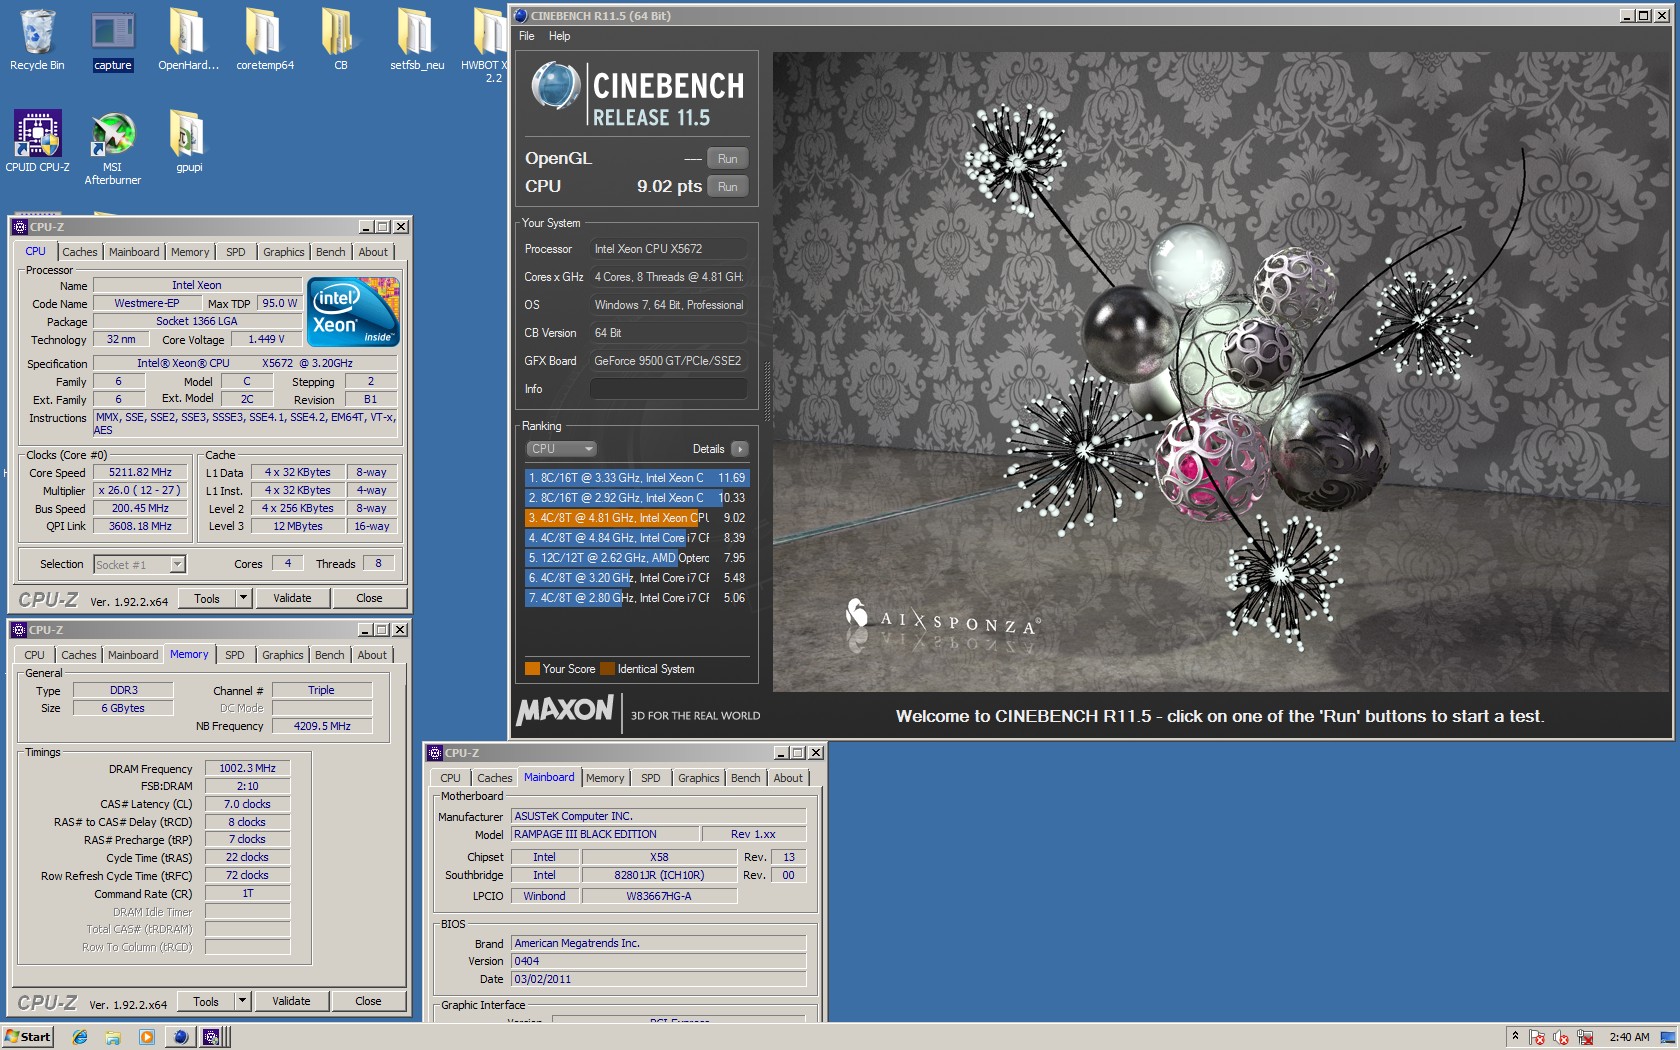
Task: Select Mainboard tab in Memory CPU-Z window
Action: tap(133, 655)
